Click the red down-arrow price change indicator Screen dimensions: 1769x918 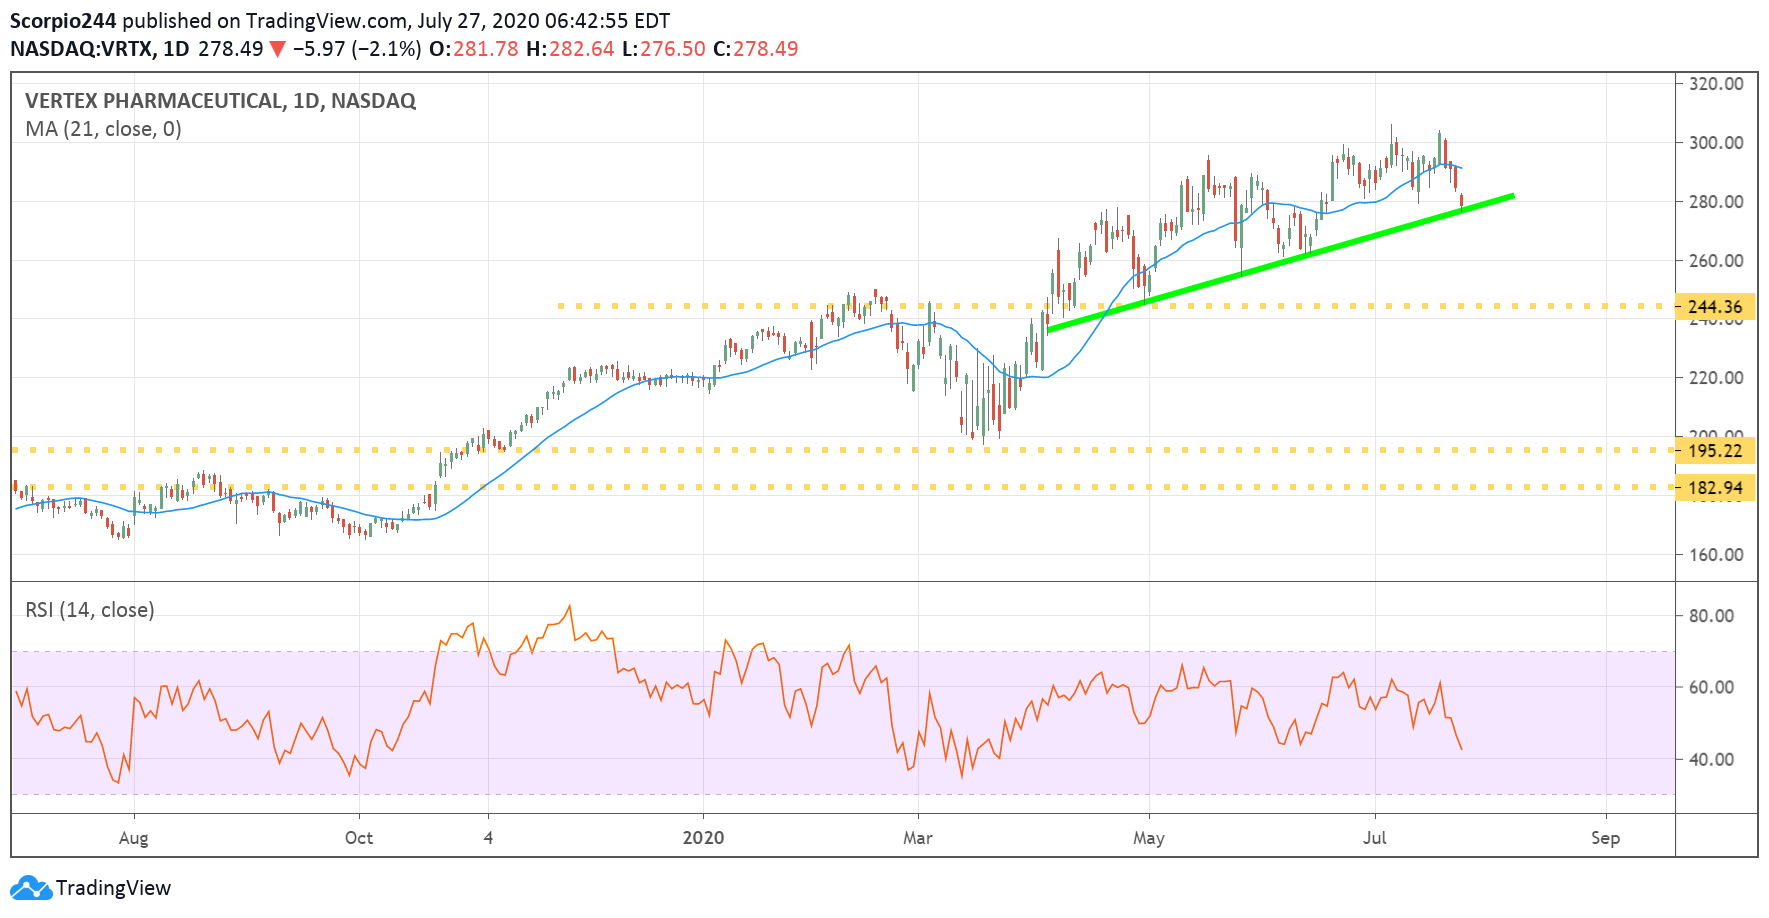(277, 49)
